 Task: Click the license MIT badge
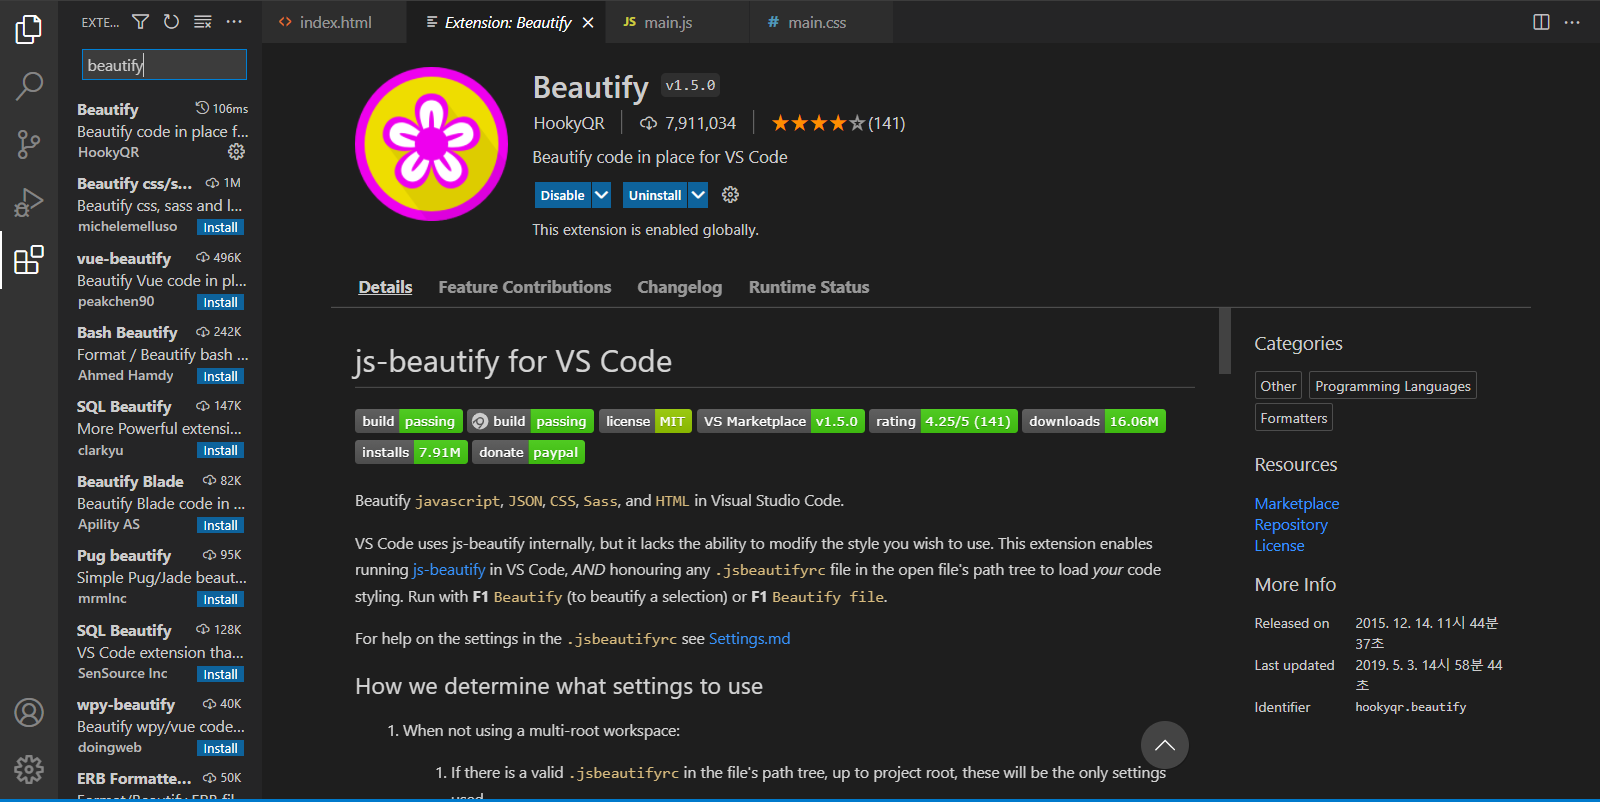tap(645, 421)
